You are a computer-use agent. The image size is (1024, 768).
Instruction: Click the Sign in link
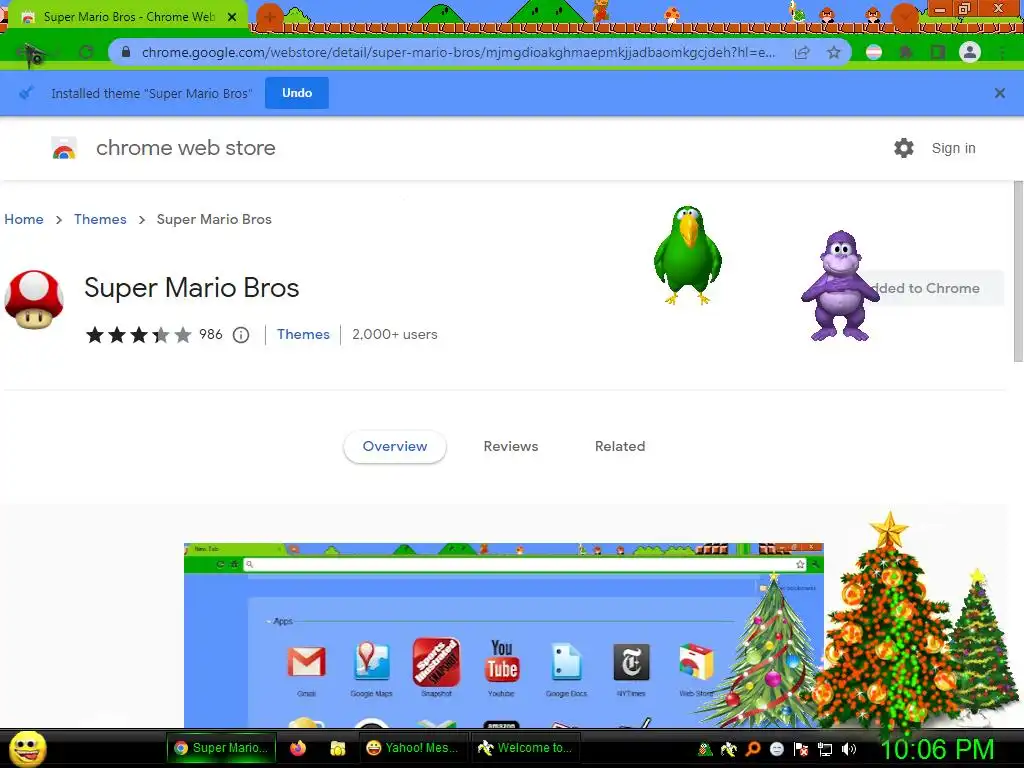pos(953,148)
